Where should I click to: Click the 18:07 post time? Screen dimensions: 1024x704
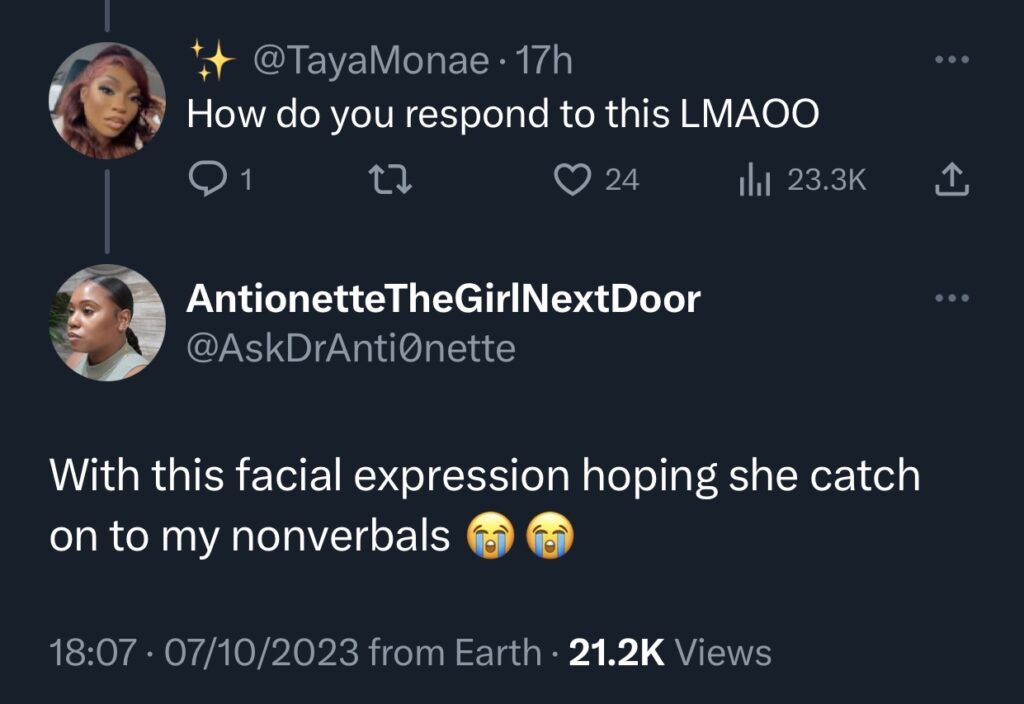(x=92, y=653)
